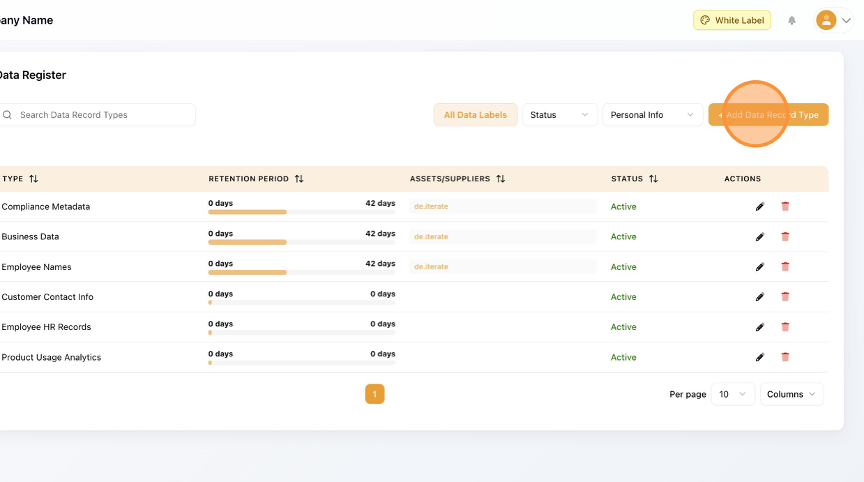Expand the Personal Info dropdown

coord(651,115)
